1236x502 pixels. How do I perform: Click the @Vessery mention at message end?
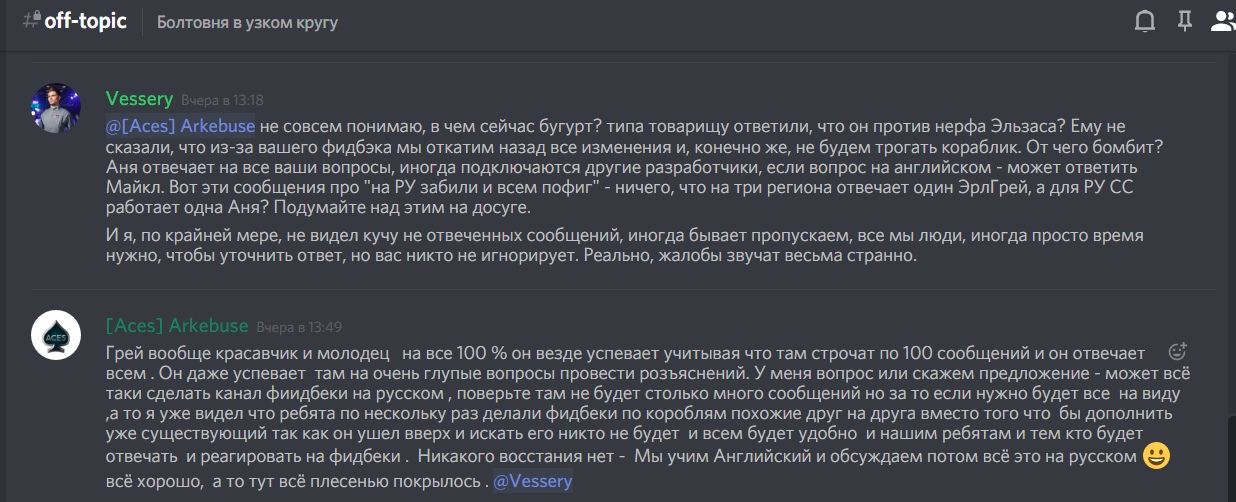pos(534,481)
